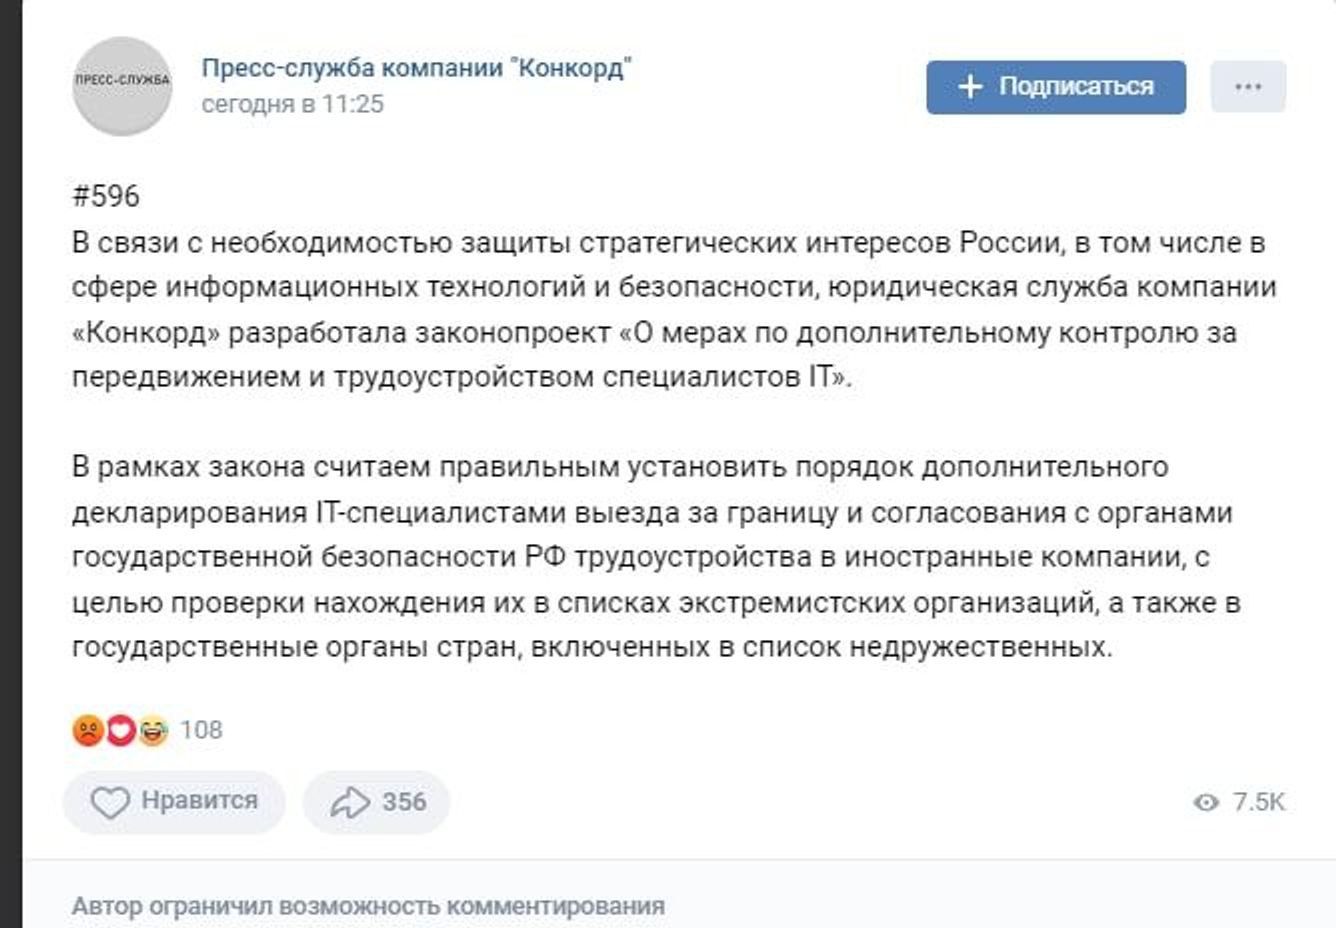This screenshot has width=1336, height=928.
Task: Click the Автор ограничил возможность комментирования notice
Action: (x=368, y=906)
